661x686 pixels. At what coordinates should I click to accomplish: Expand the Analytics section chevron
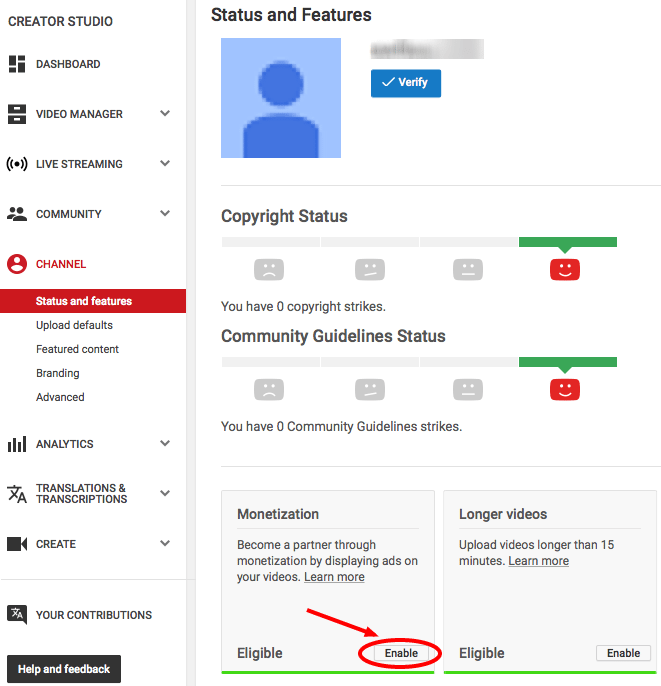tap(165, 444)
